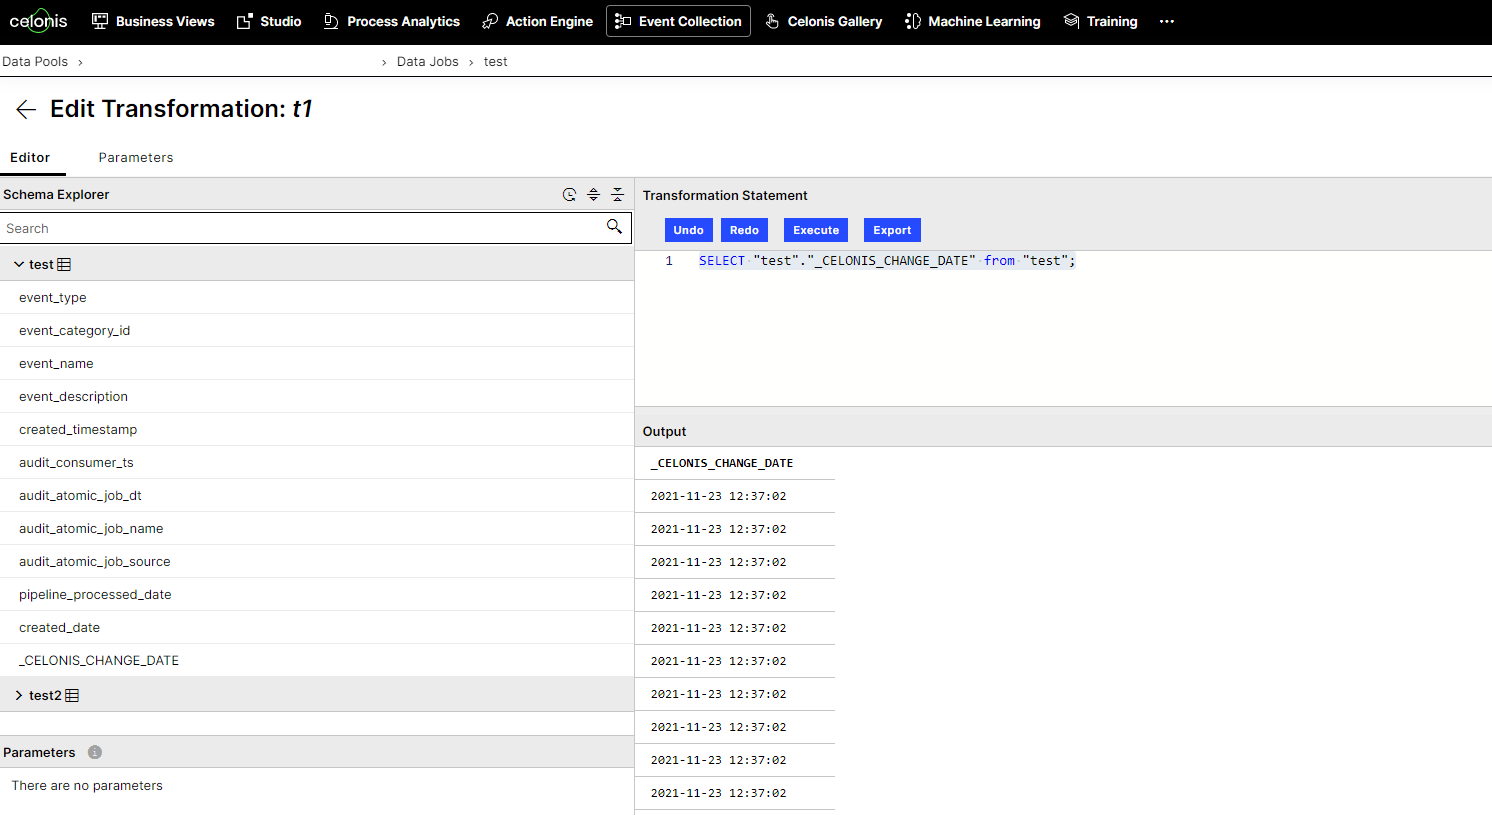Click the Redo button
1492x815 pixels.
(x=744, y=230)
